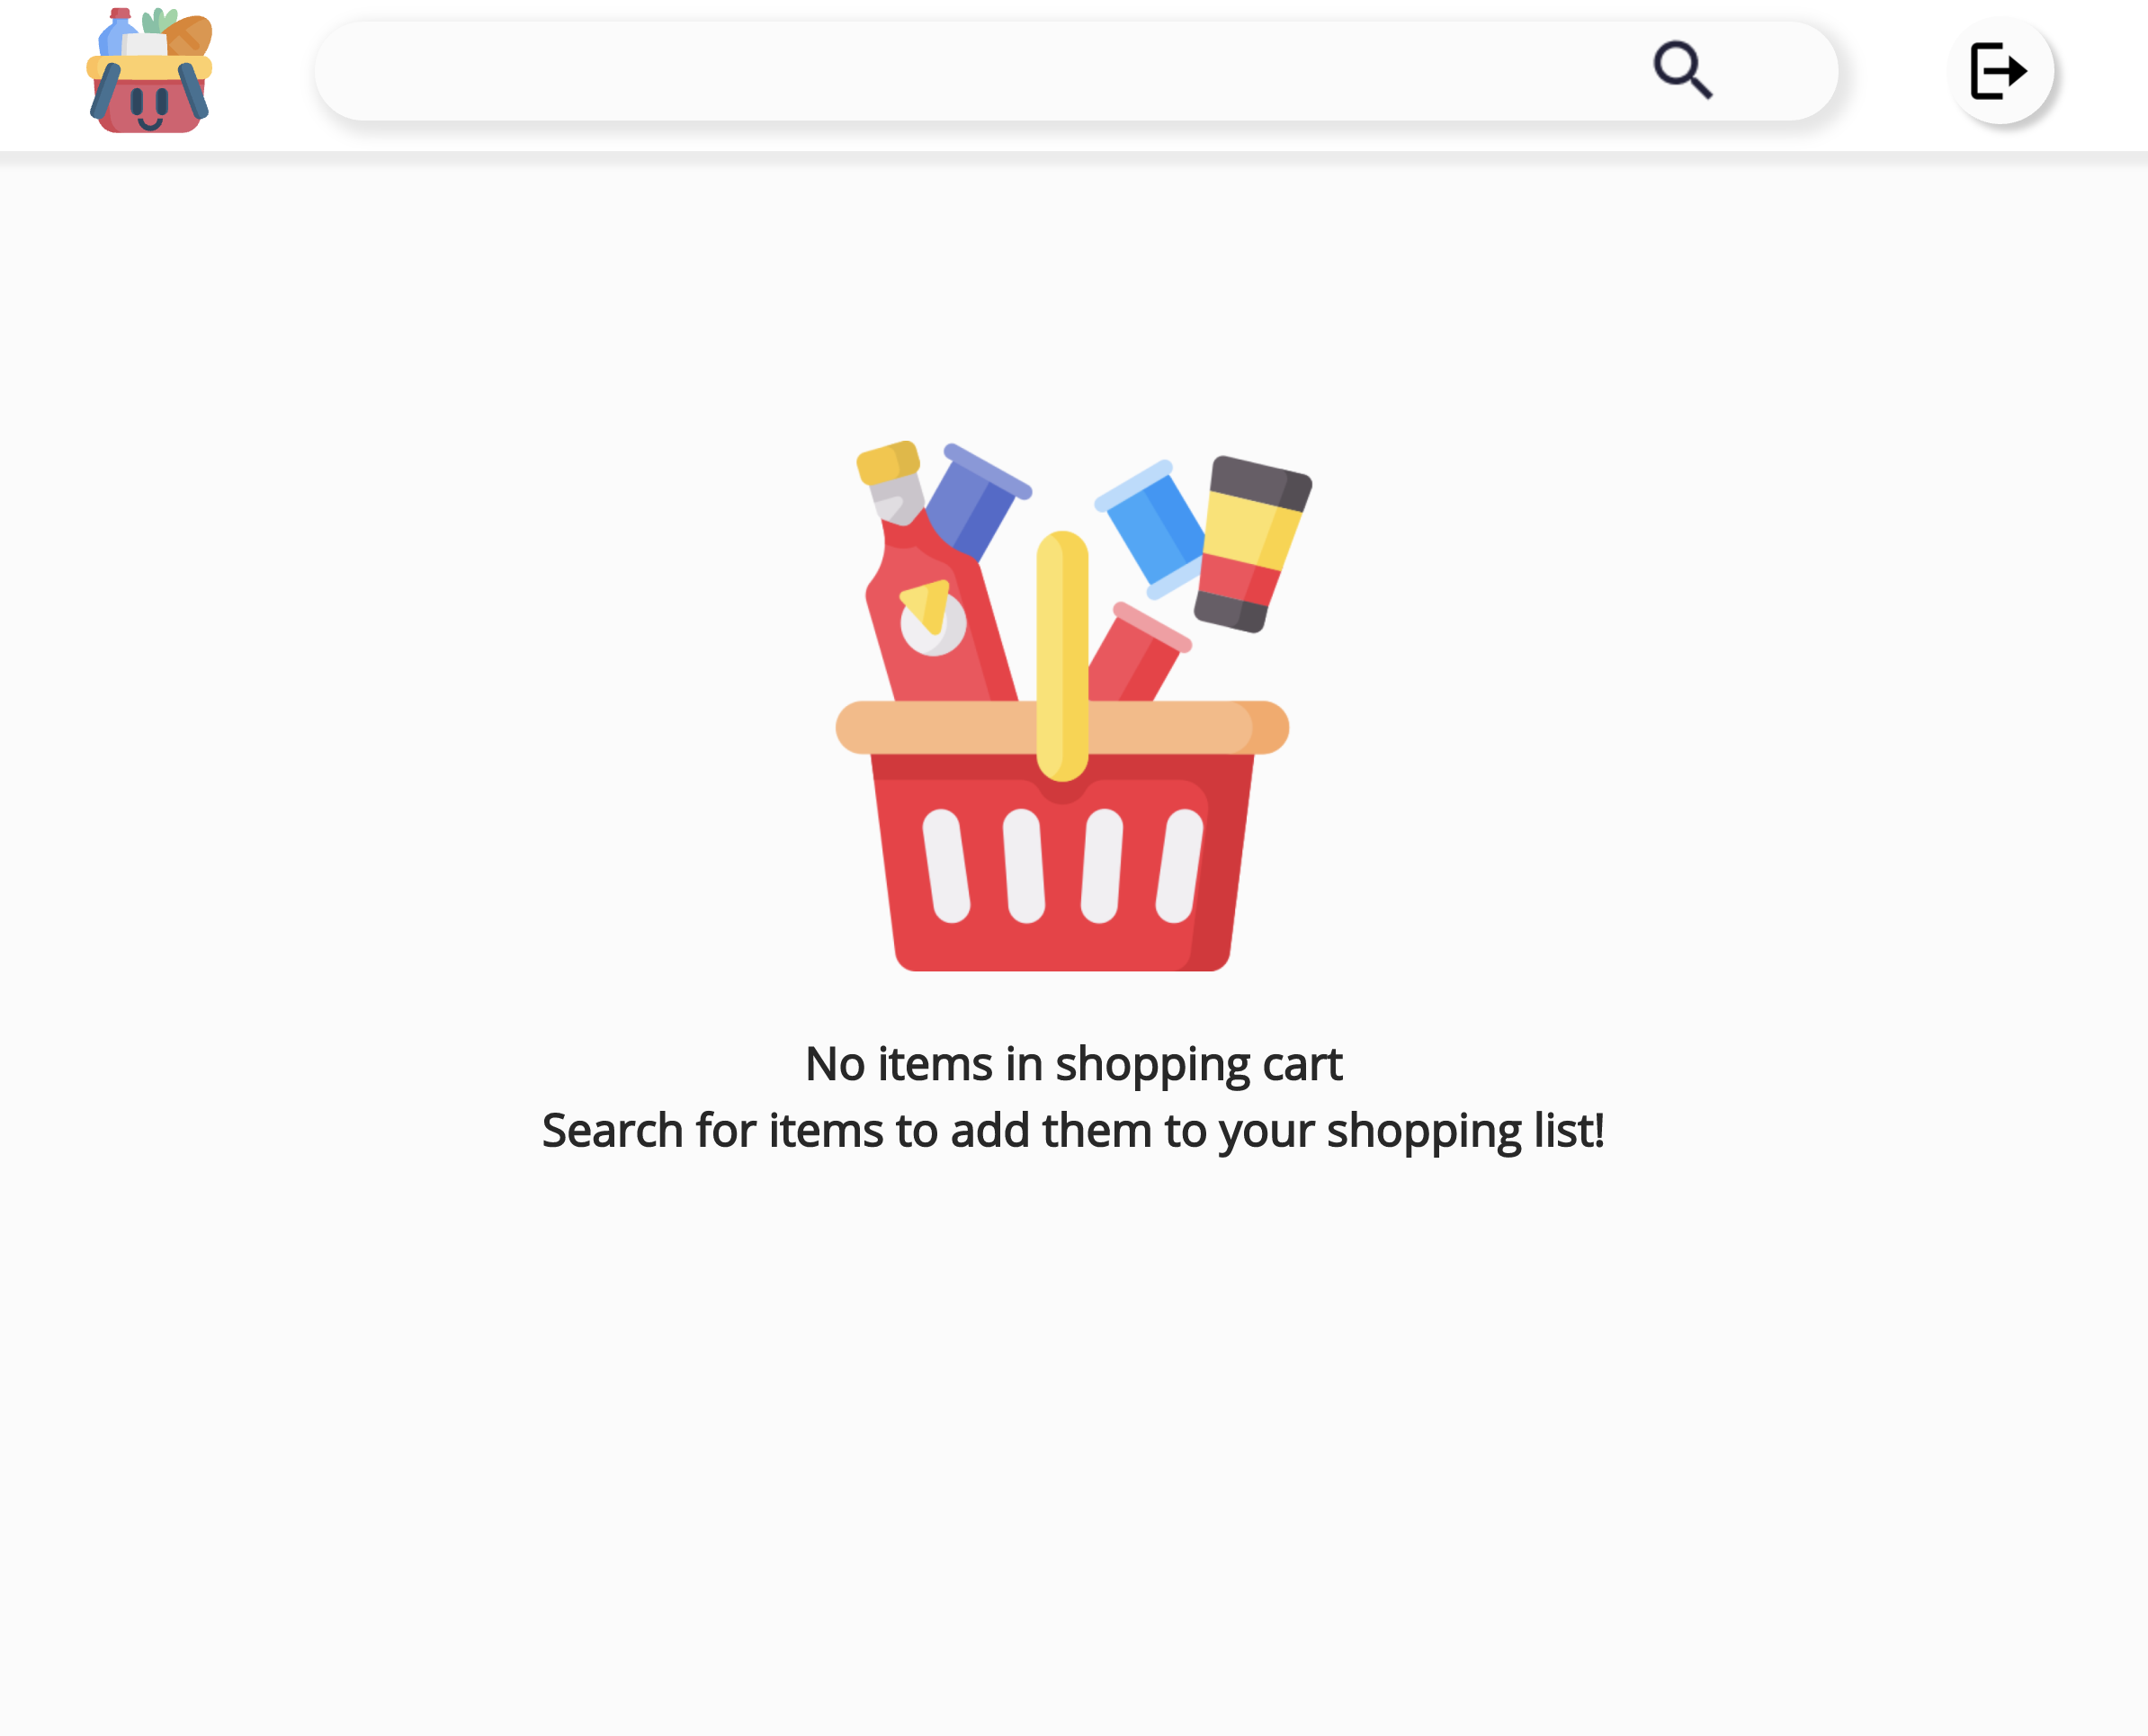Viewport: 2148px width, 1736px height.
Task: Click the "No items in shopping cart" text
Action: pyautogui.click(x=1073, y=1064)
